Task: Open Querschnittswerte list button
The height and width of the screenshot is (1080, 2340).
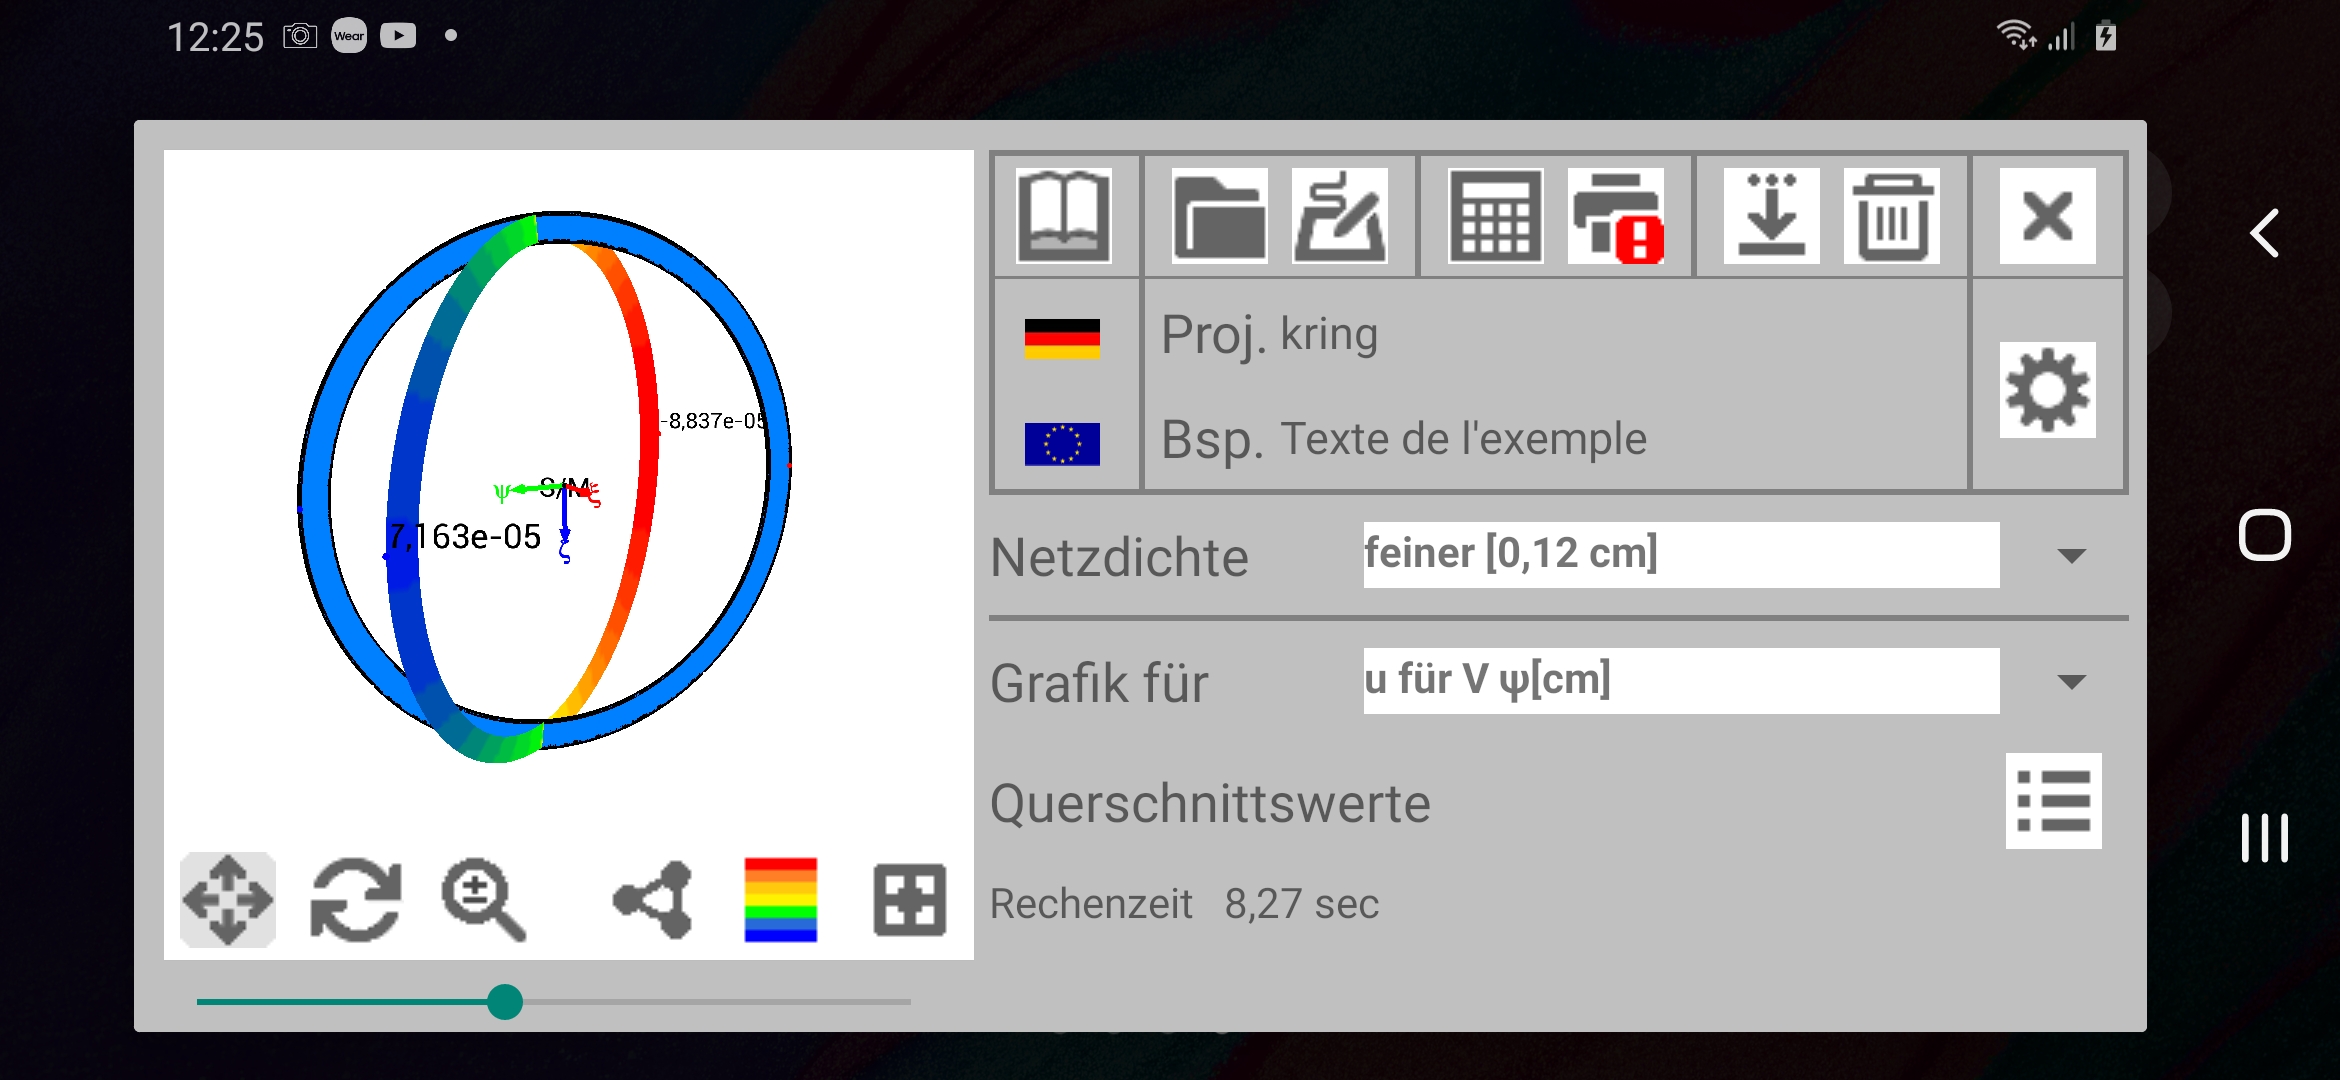Action: point(2053,800)
